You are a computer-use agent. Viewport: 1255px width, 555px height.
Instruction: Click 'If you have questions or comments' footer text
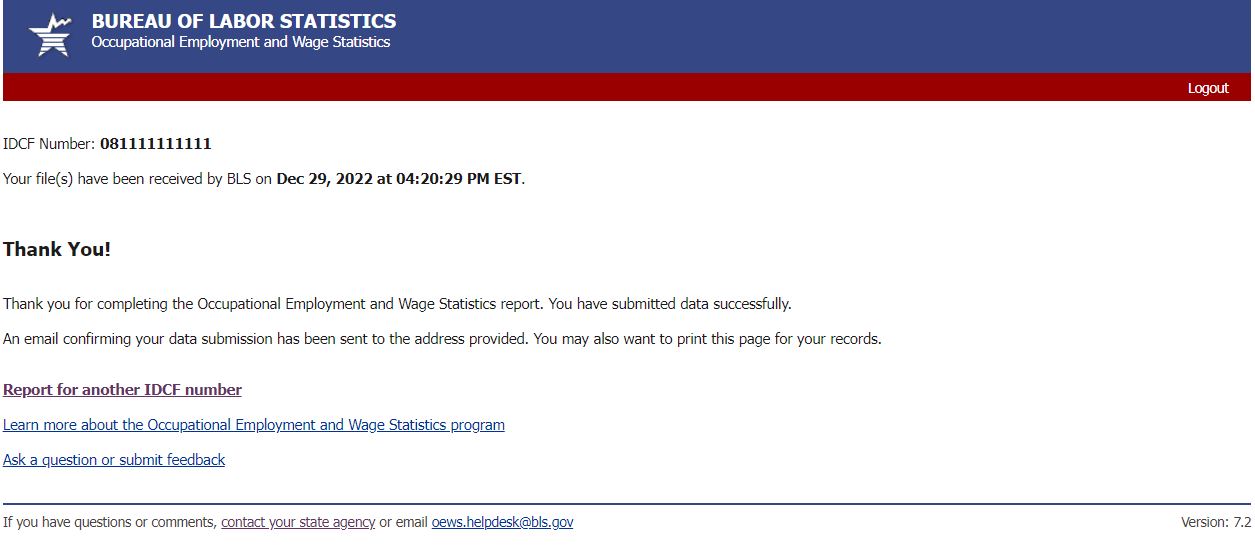point(109,522)
